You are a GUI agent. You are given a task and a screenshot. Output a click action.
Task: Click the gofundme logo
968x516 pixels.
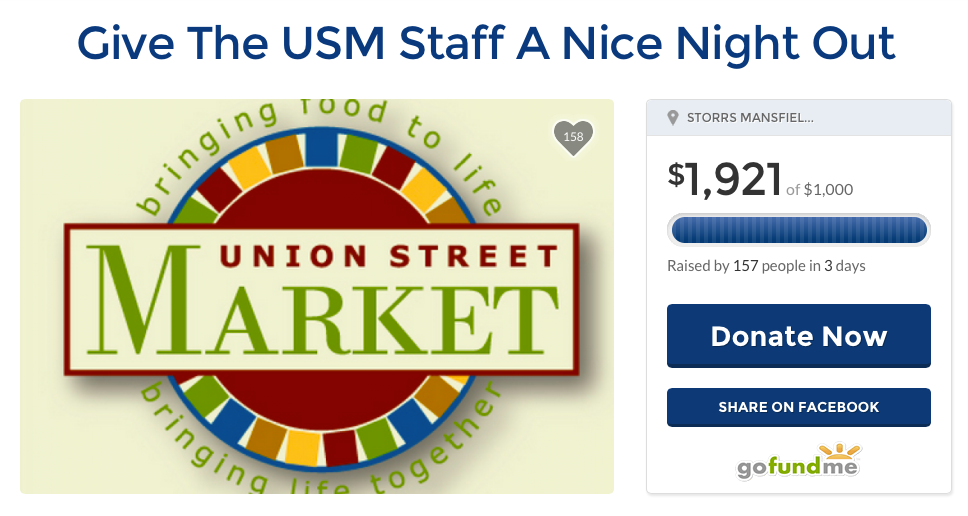tap(797, 467)
